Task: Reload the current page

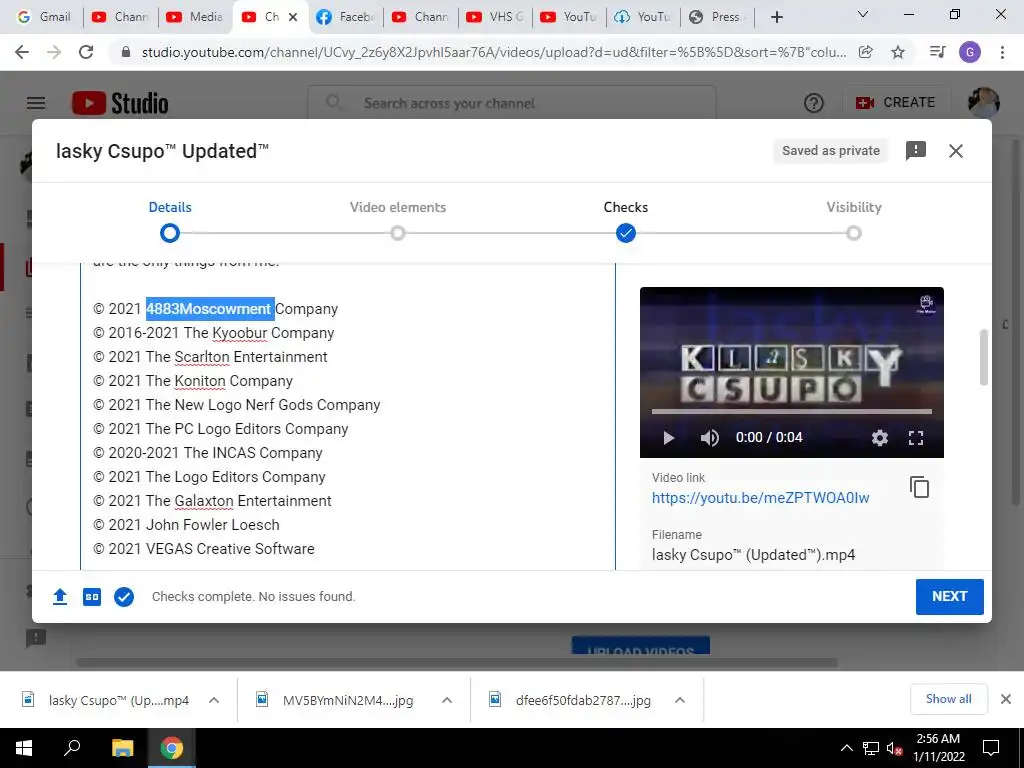Action: pyautogui.click(x=86, y=52)
